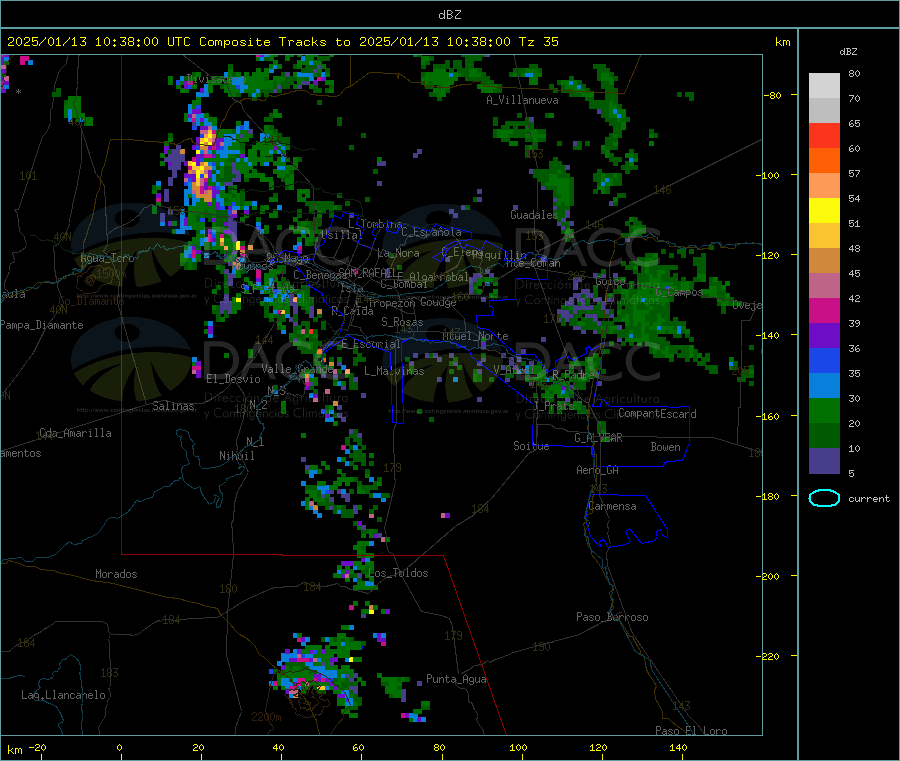Pick the dark orange 57–60 dBZ swatch
Screen dimensions: 900x761
click(824, 161)
